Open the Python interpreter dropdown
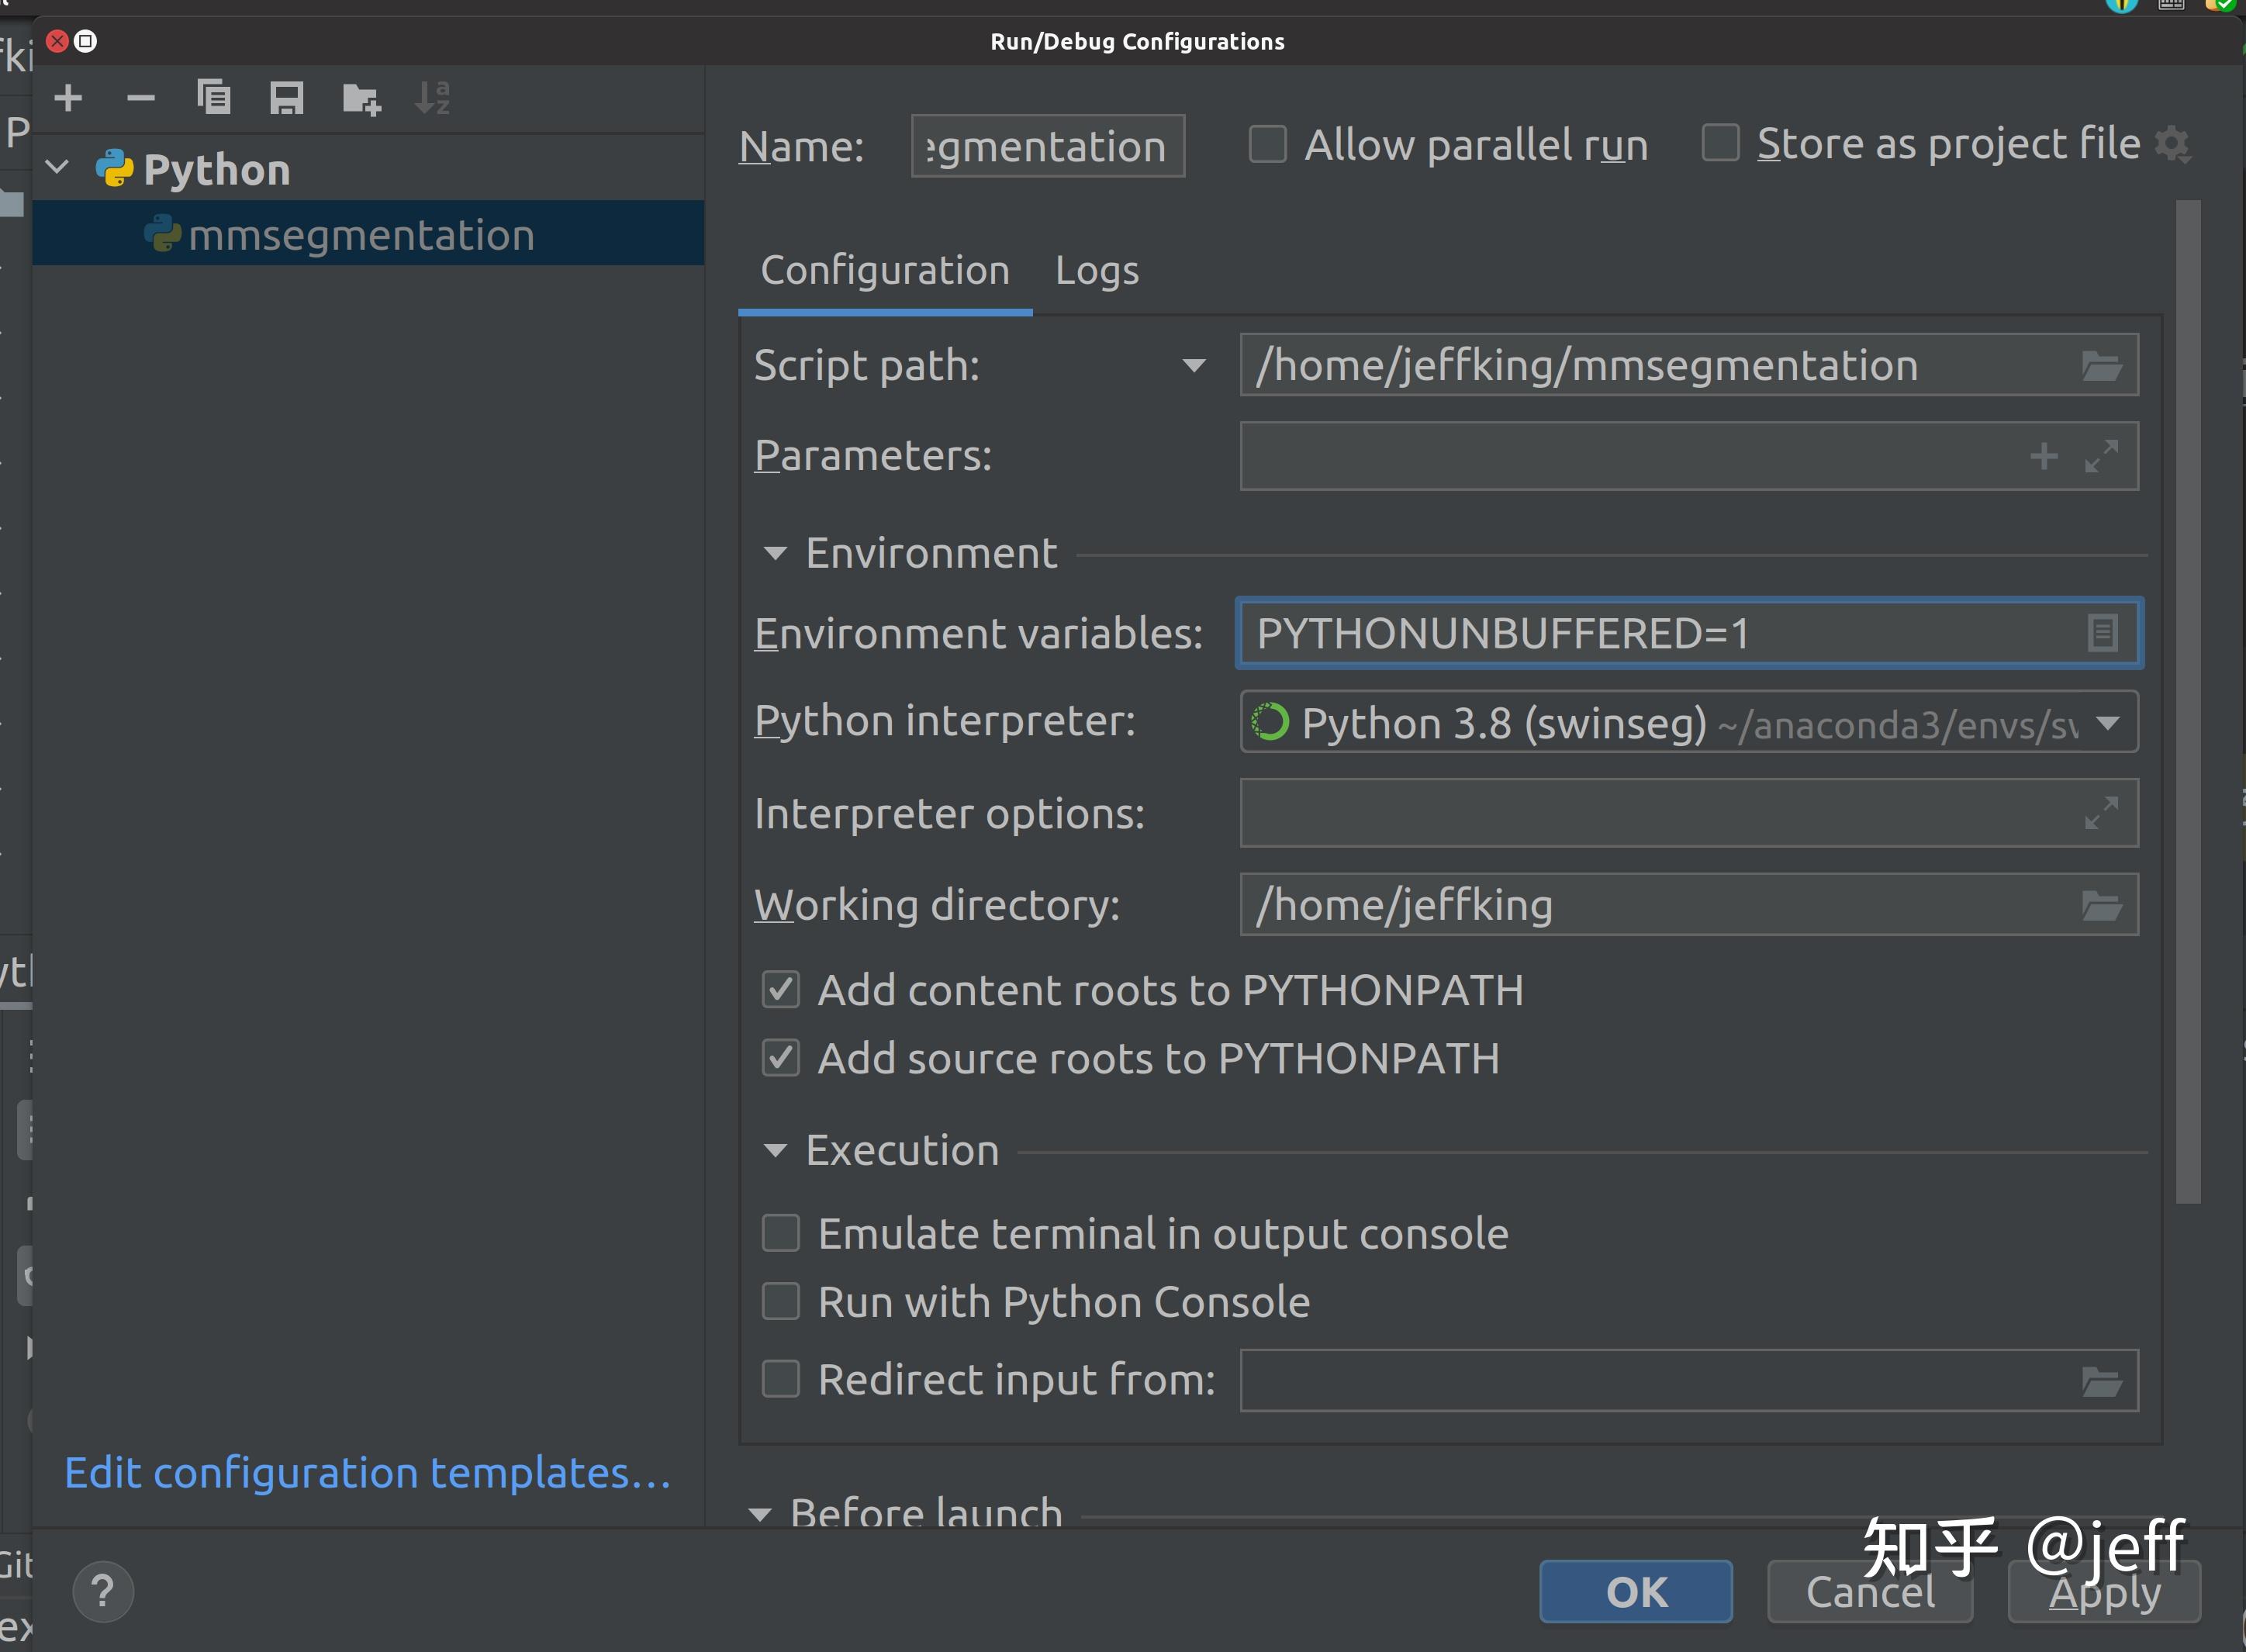2246x1652 pixels. (x=2107, y=722)
